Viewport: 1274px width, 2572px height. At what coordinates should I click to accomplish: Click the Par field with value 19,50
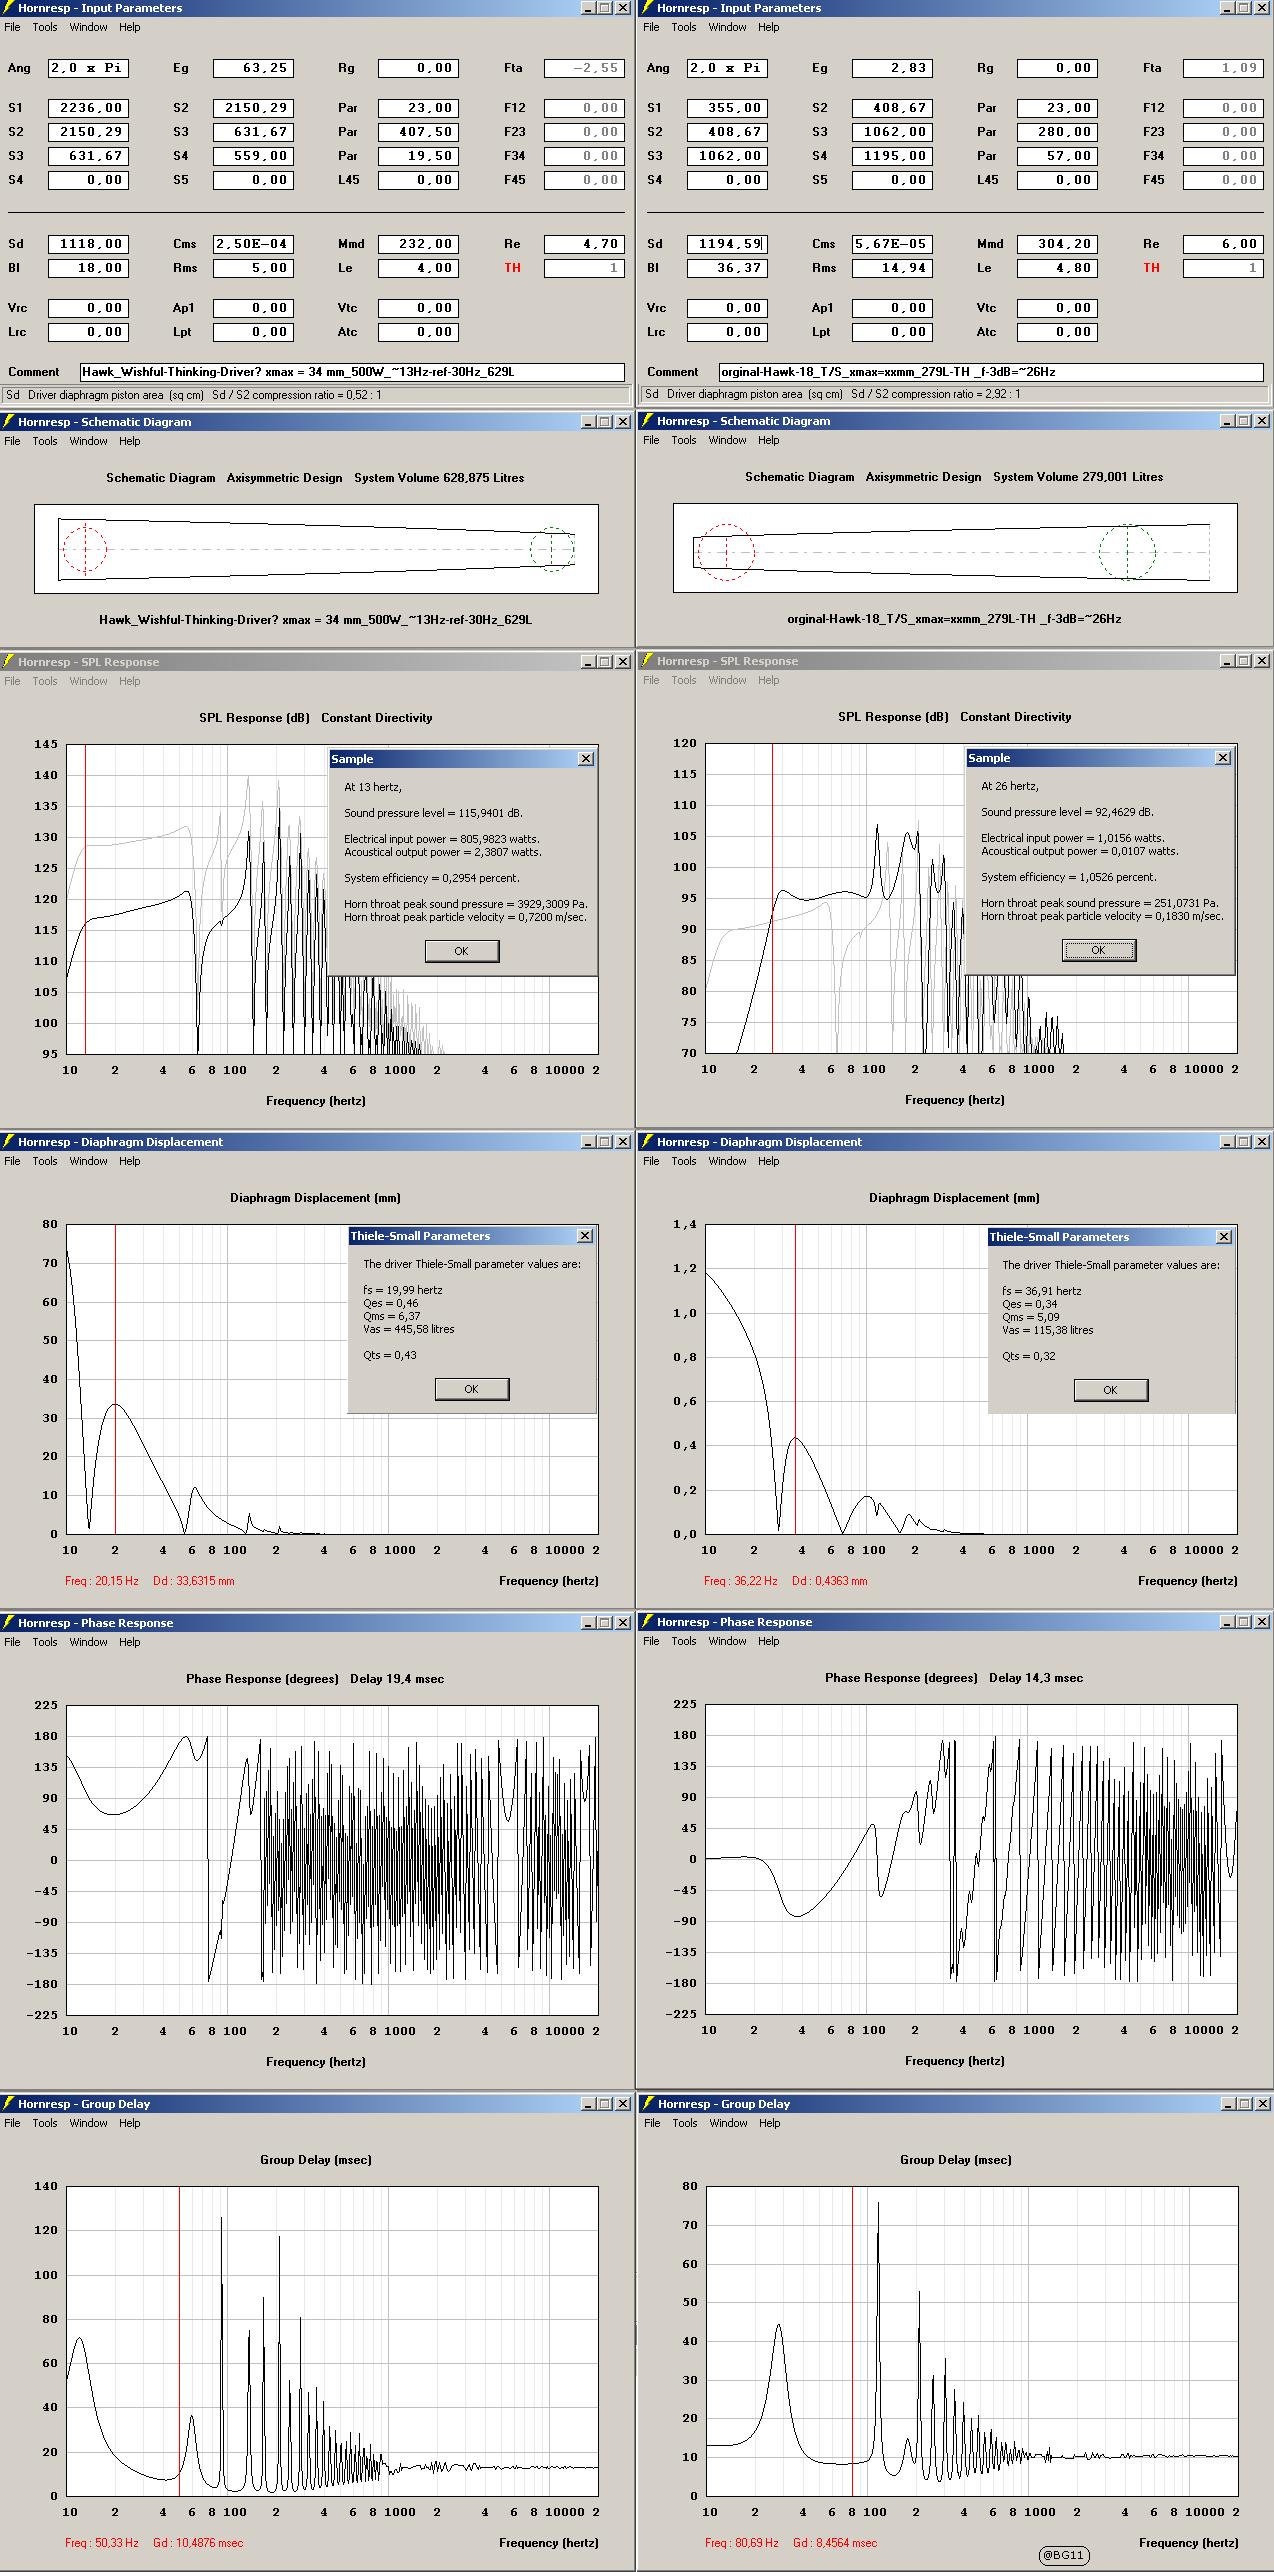(418, 156)
